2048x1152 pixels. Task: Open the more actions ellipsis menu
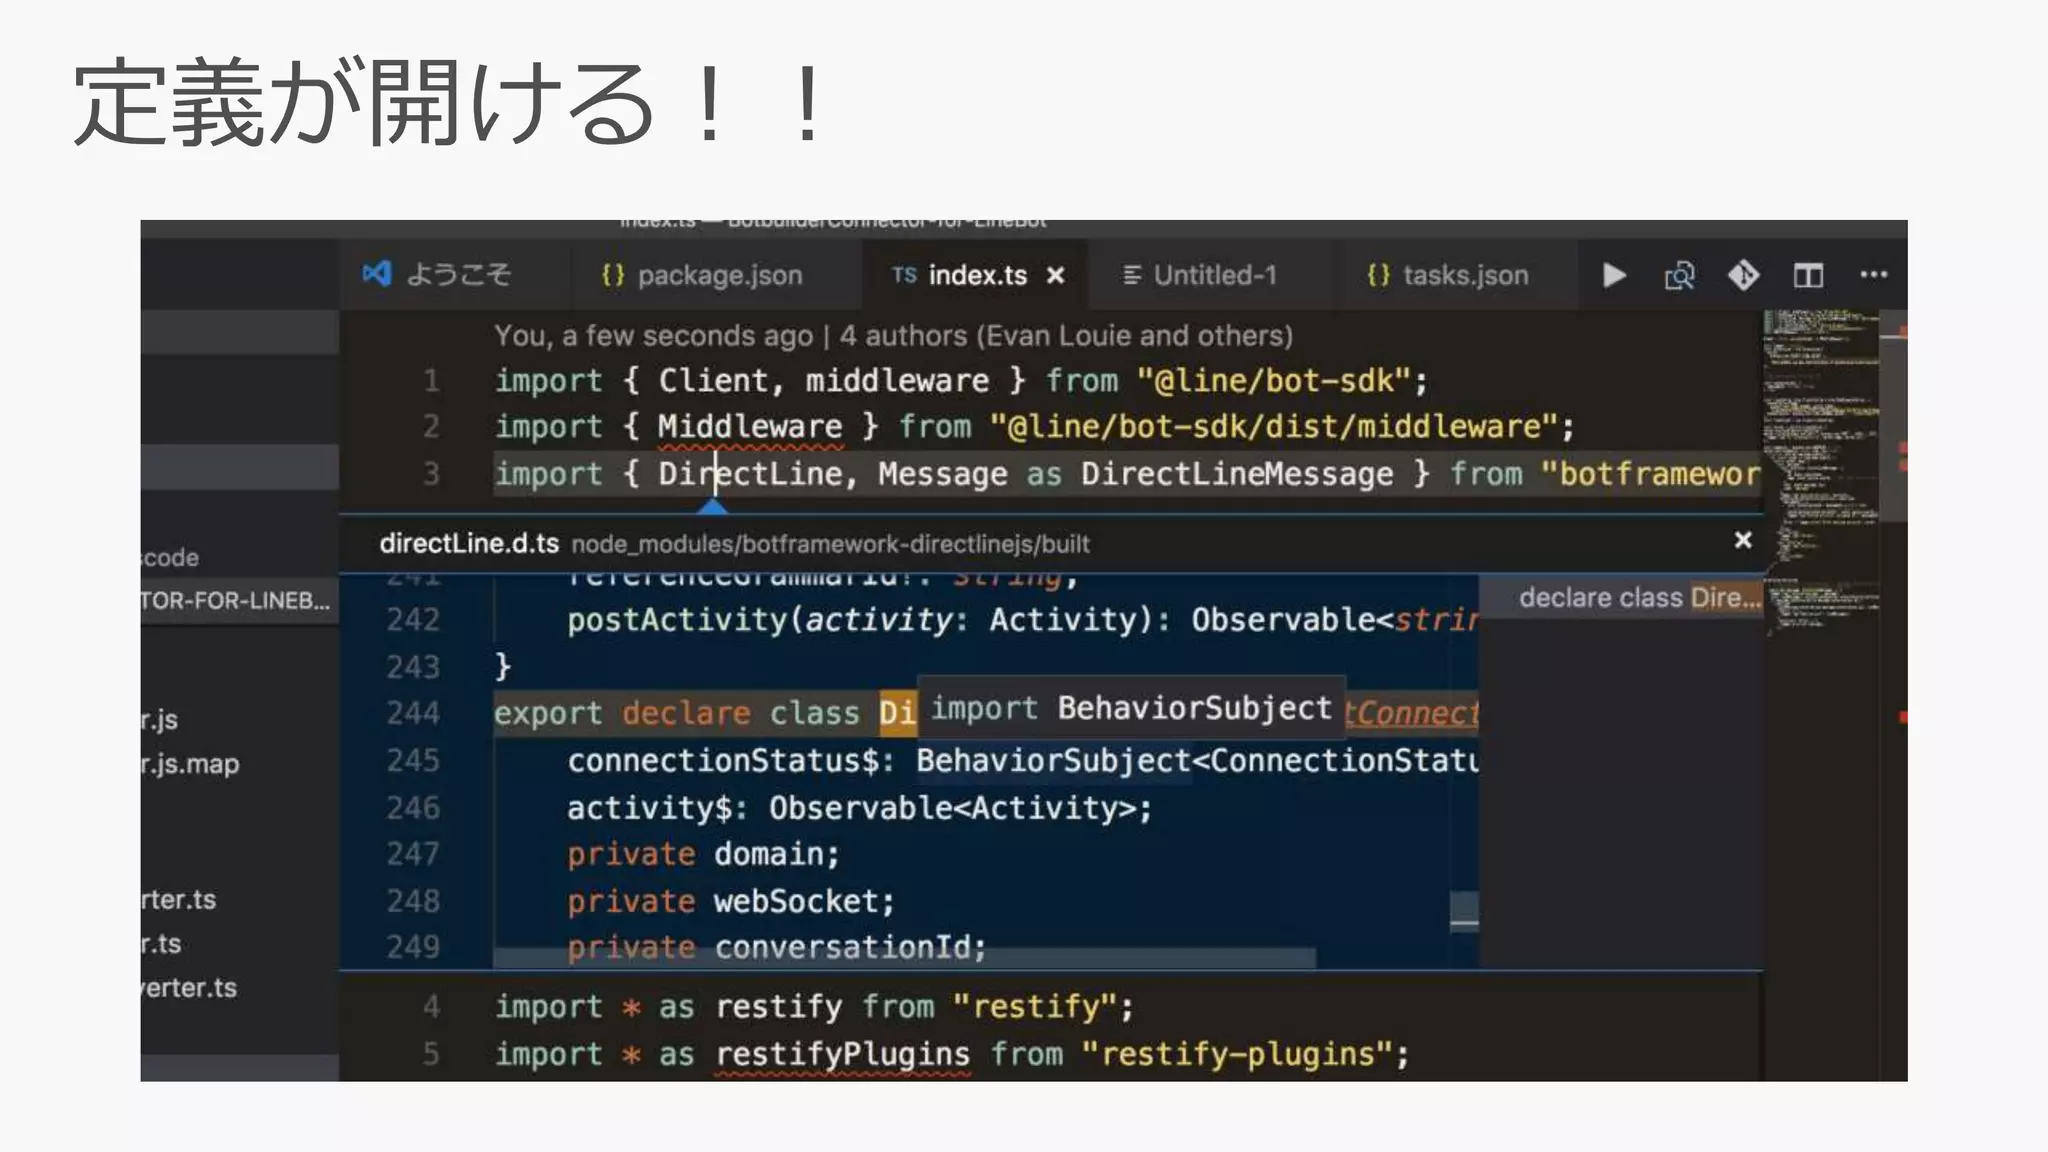pyautogui.click(x=1873, y=274)
